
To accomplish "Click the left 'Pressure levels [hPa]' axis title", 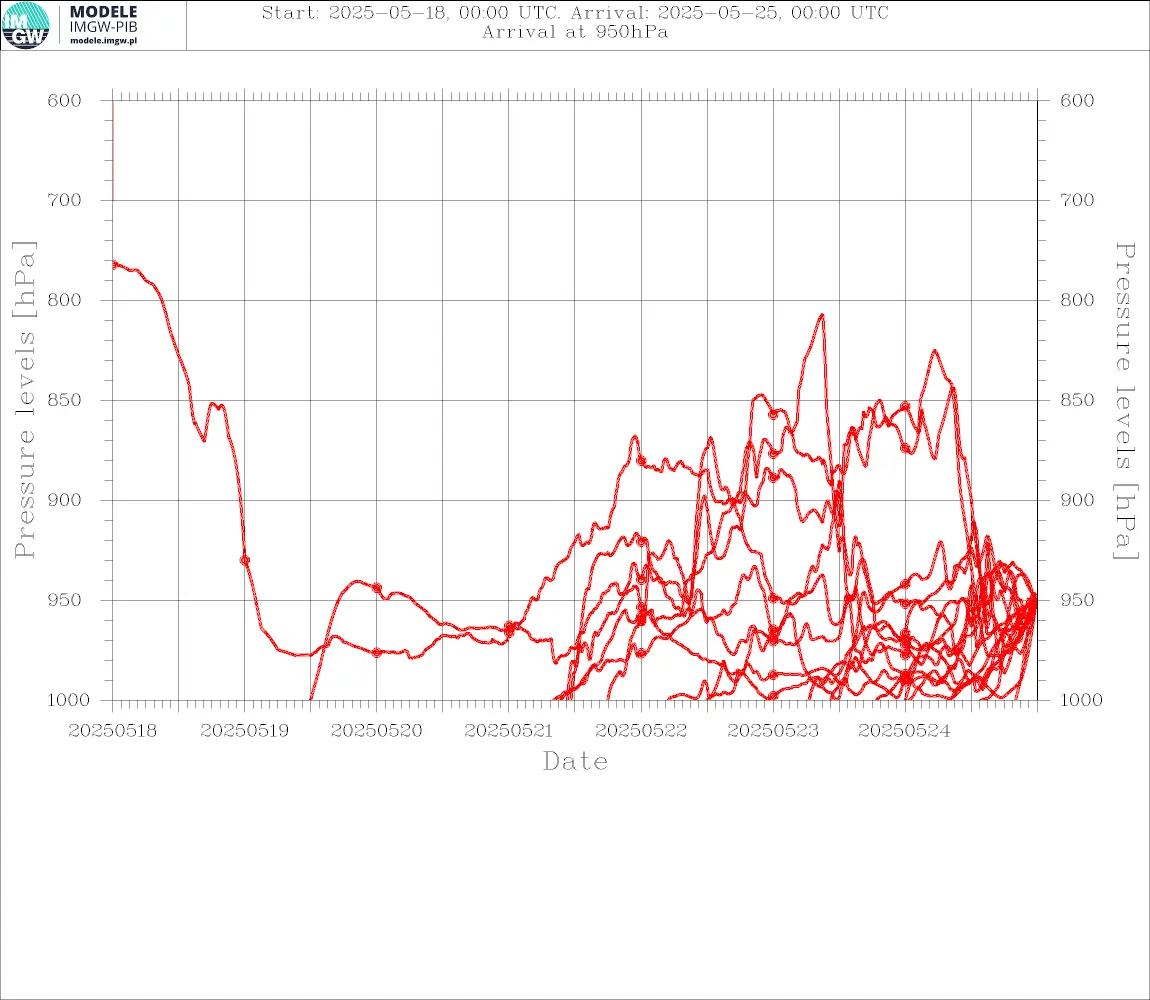I will coord(24,400).
